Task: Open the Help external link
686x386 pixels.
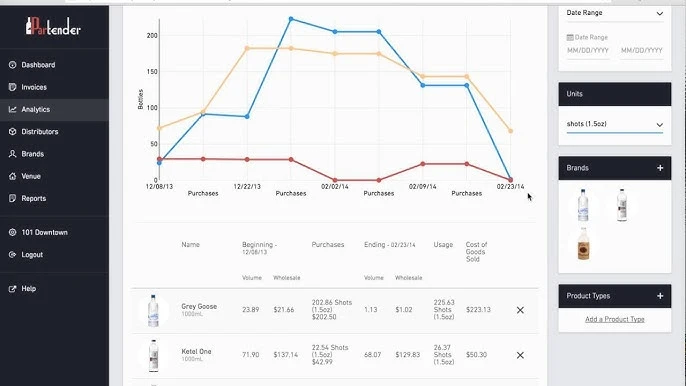Action: (x=54, y=289)
